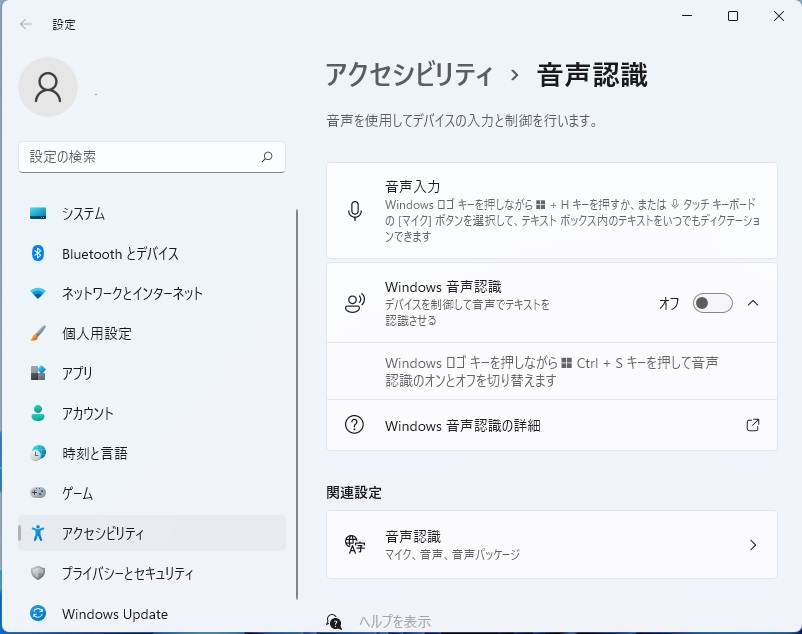Image resolution: width=802 pixels, height=634 pixels.
Task: Click the microphone icon for 音声入力
Action: [355, 211]
